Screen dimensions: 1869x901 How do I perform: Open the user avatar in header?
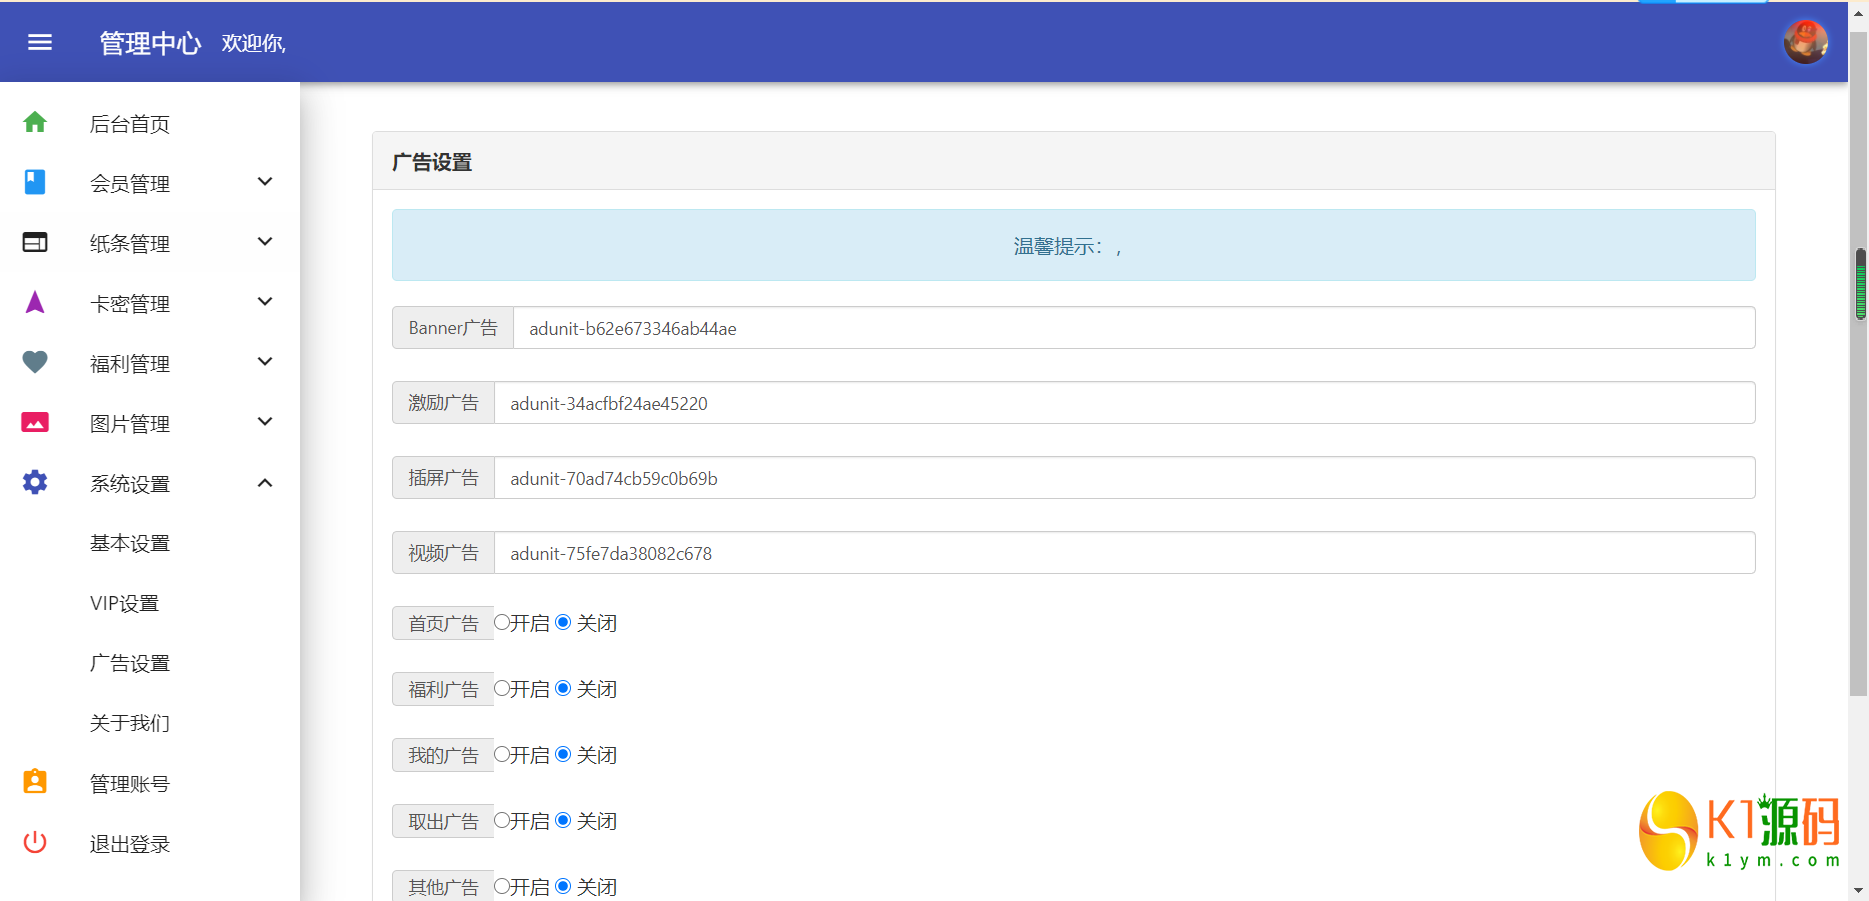(x=1805, y=42)
